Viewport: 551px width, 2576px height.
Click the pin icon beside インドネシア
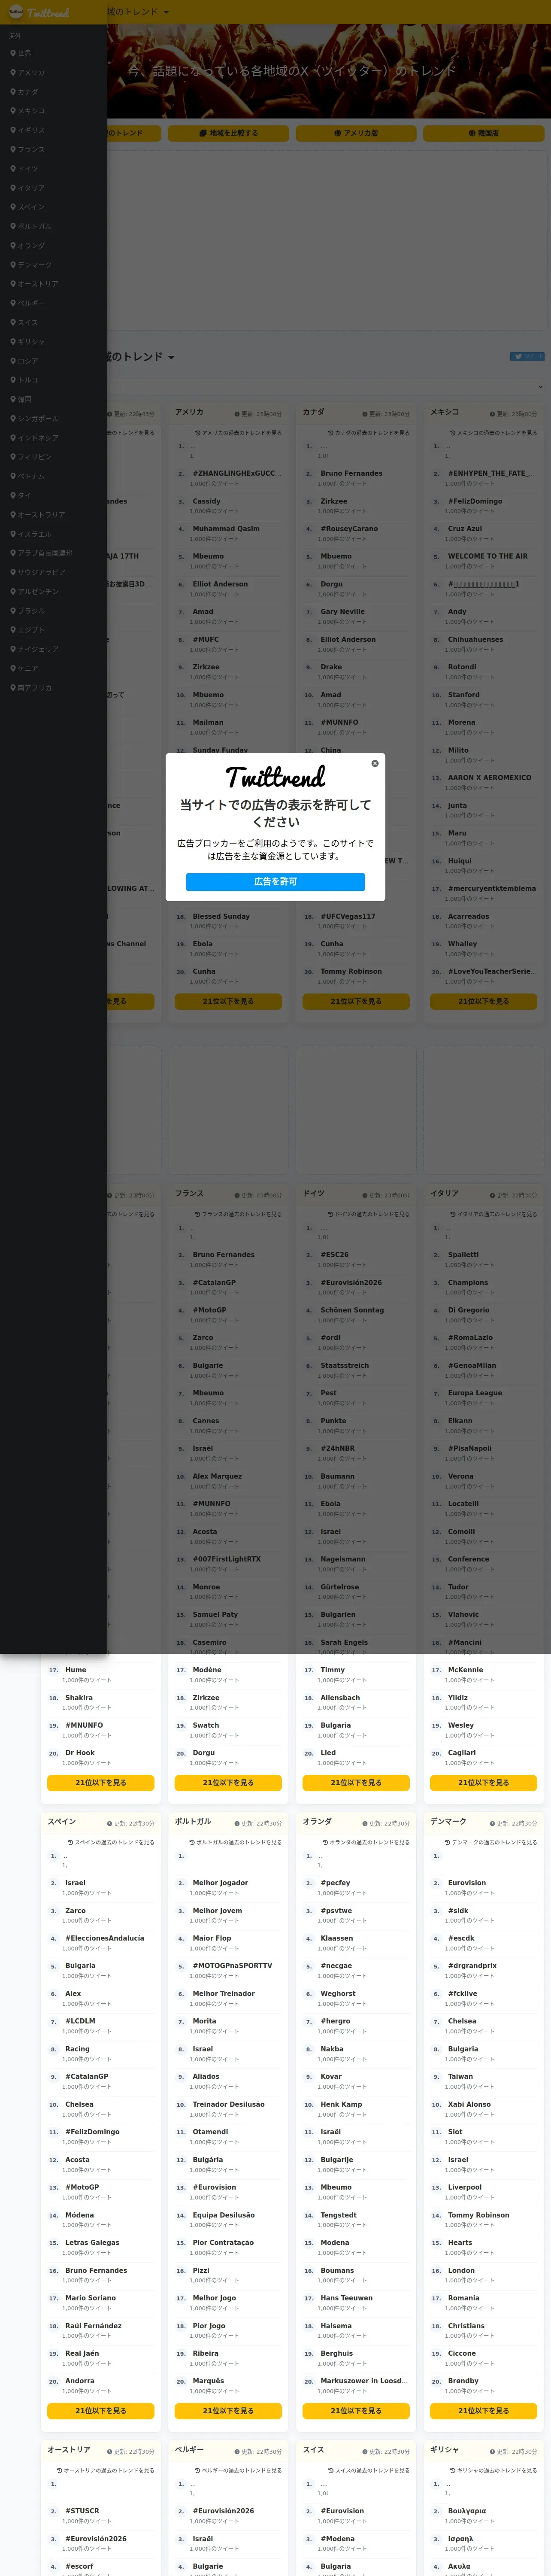coord(13,437)
